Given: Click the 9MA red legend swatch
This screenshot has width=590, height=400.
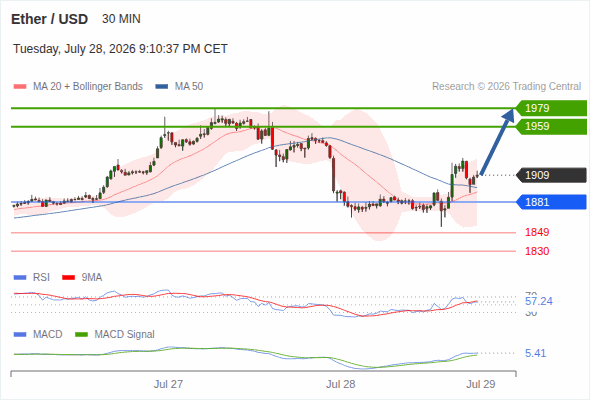Looking at the screenshot, I should (x=68, y=278).
